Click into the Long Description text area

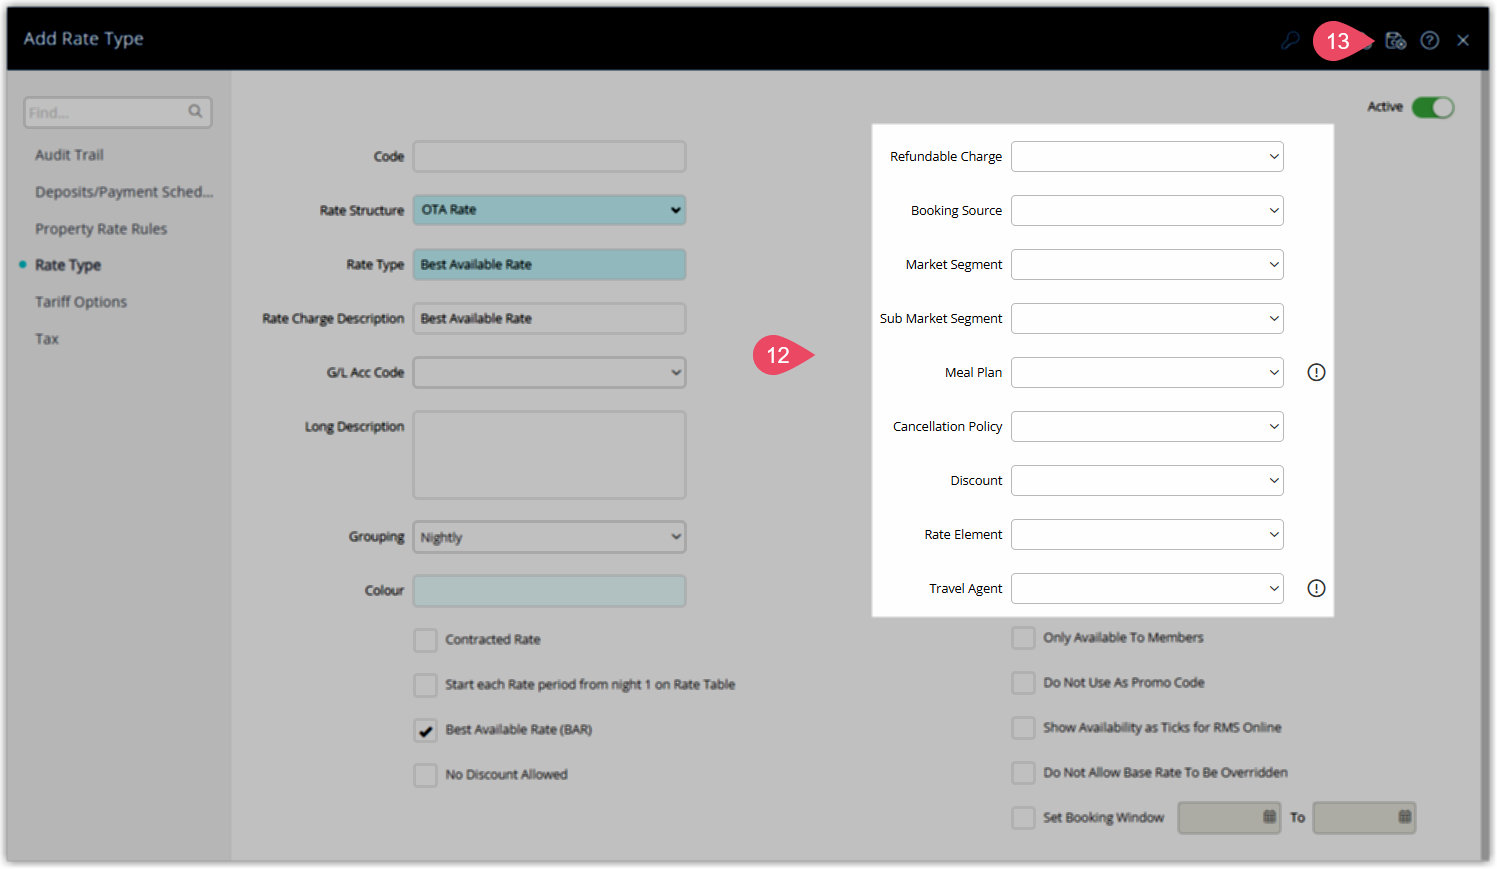[x=549, y=455]
